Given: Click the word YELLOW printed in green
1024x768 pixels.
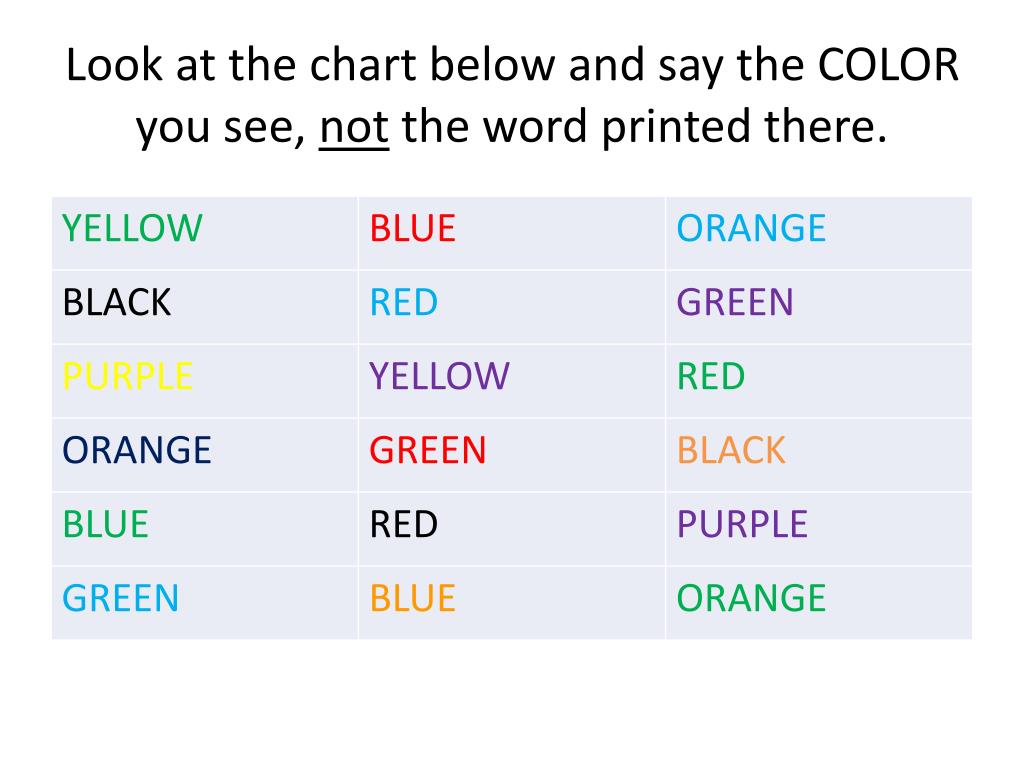Looking at the screenshot, I should point(132,229).
